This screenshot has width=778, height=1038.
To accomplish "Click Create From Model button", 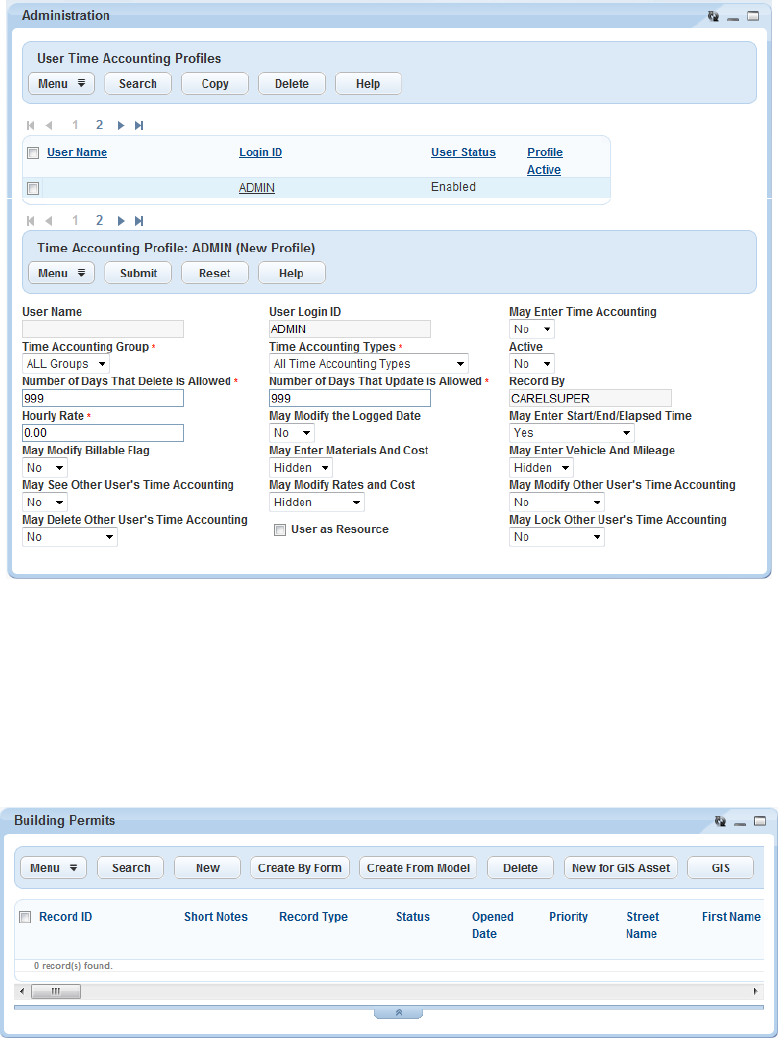I will tap(418, 868).
